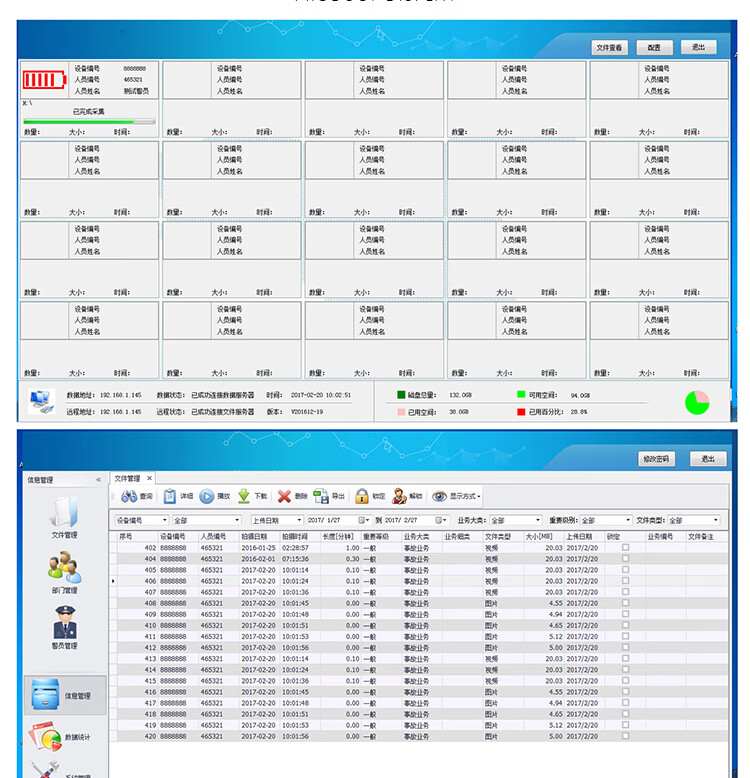750x778 pixels.
Task: Click version text V201612-19
Action: pos(307,412)
